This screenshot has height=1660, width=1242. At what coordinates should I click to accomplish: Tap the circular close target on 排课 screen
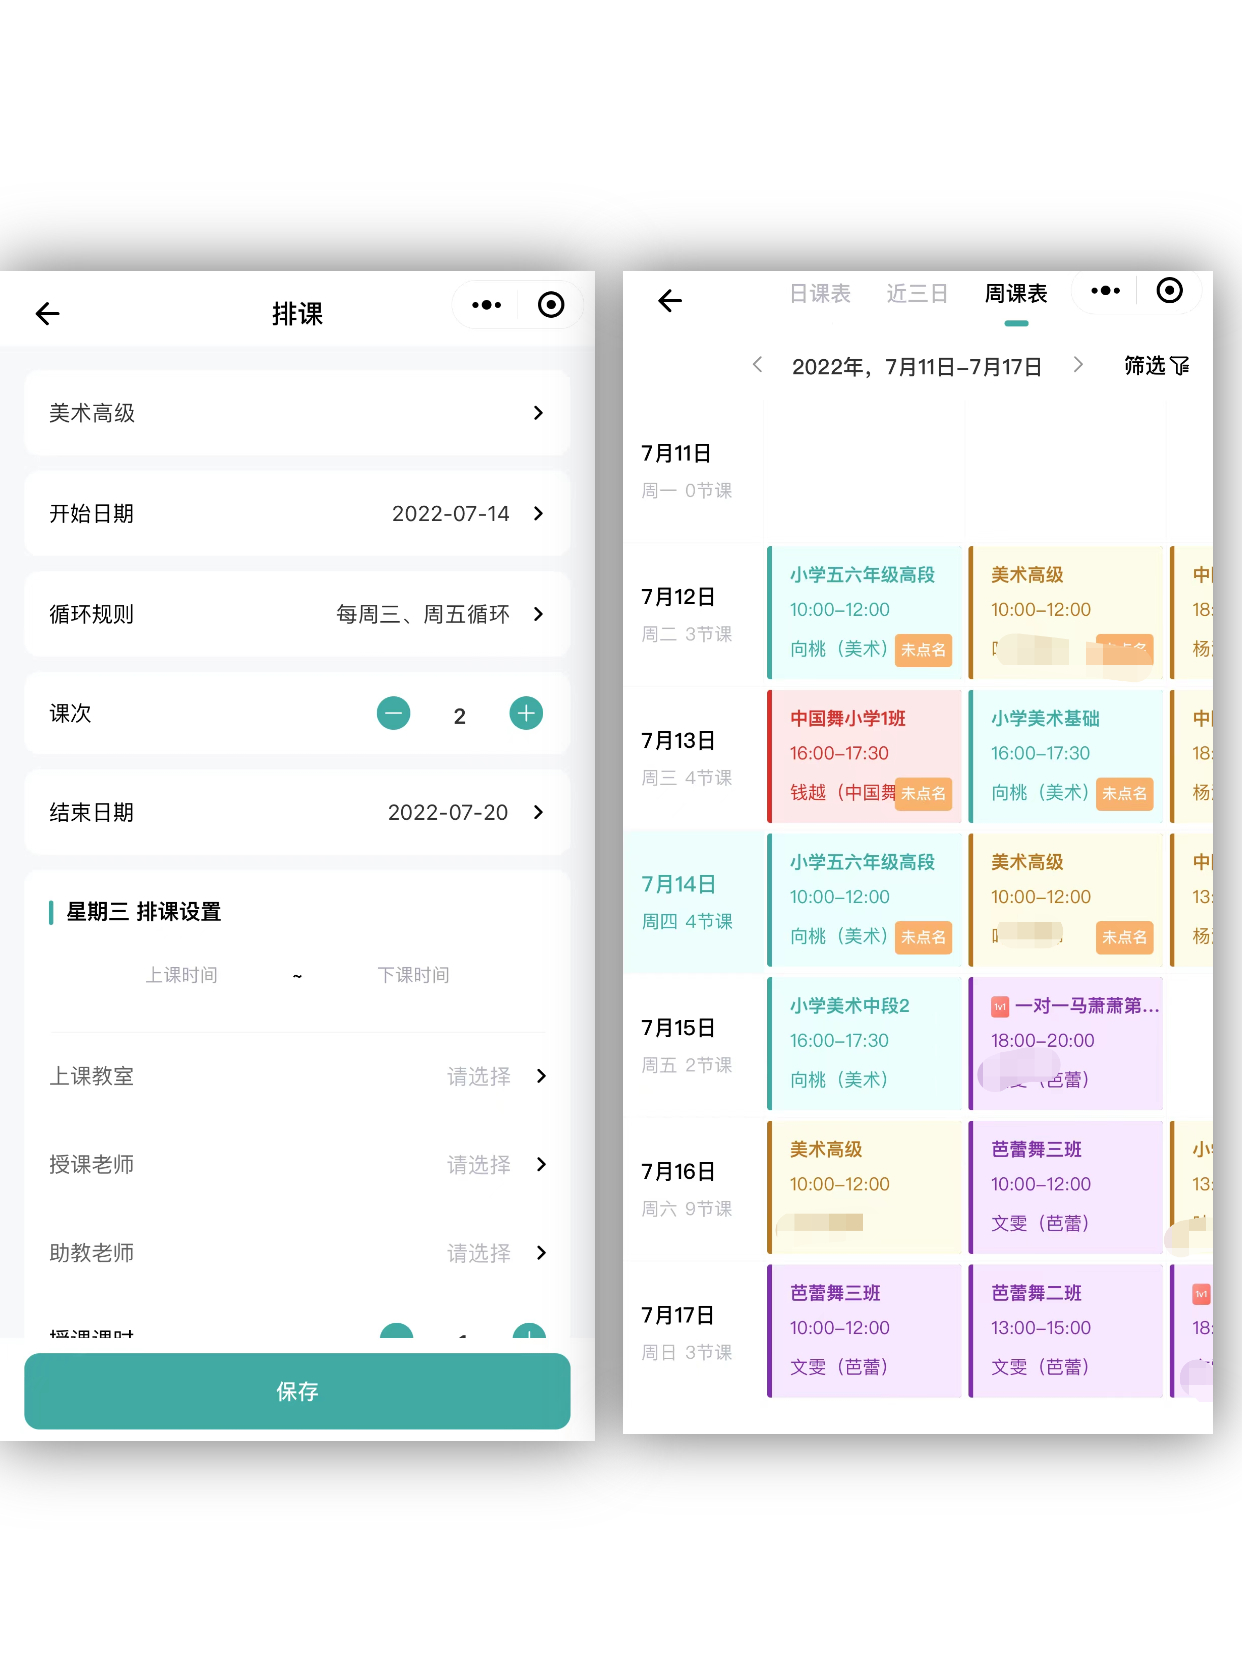[551, 305]
